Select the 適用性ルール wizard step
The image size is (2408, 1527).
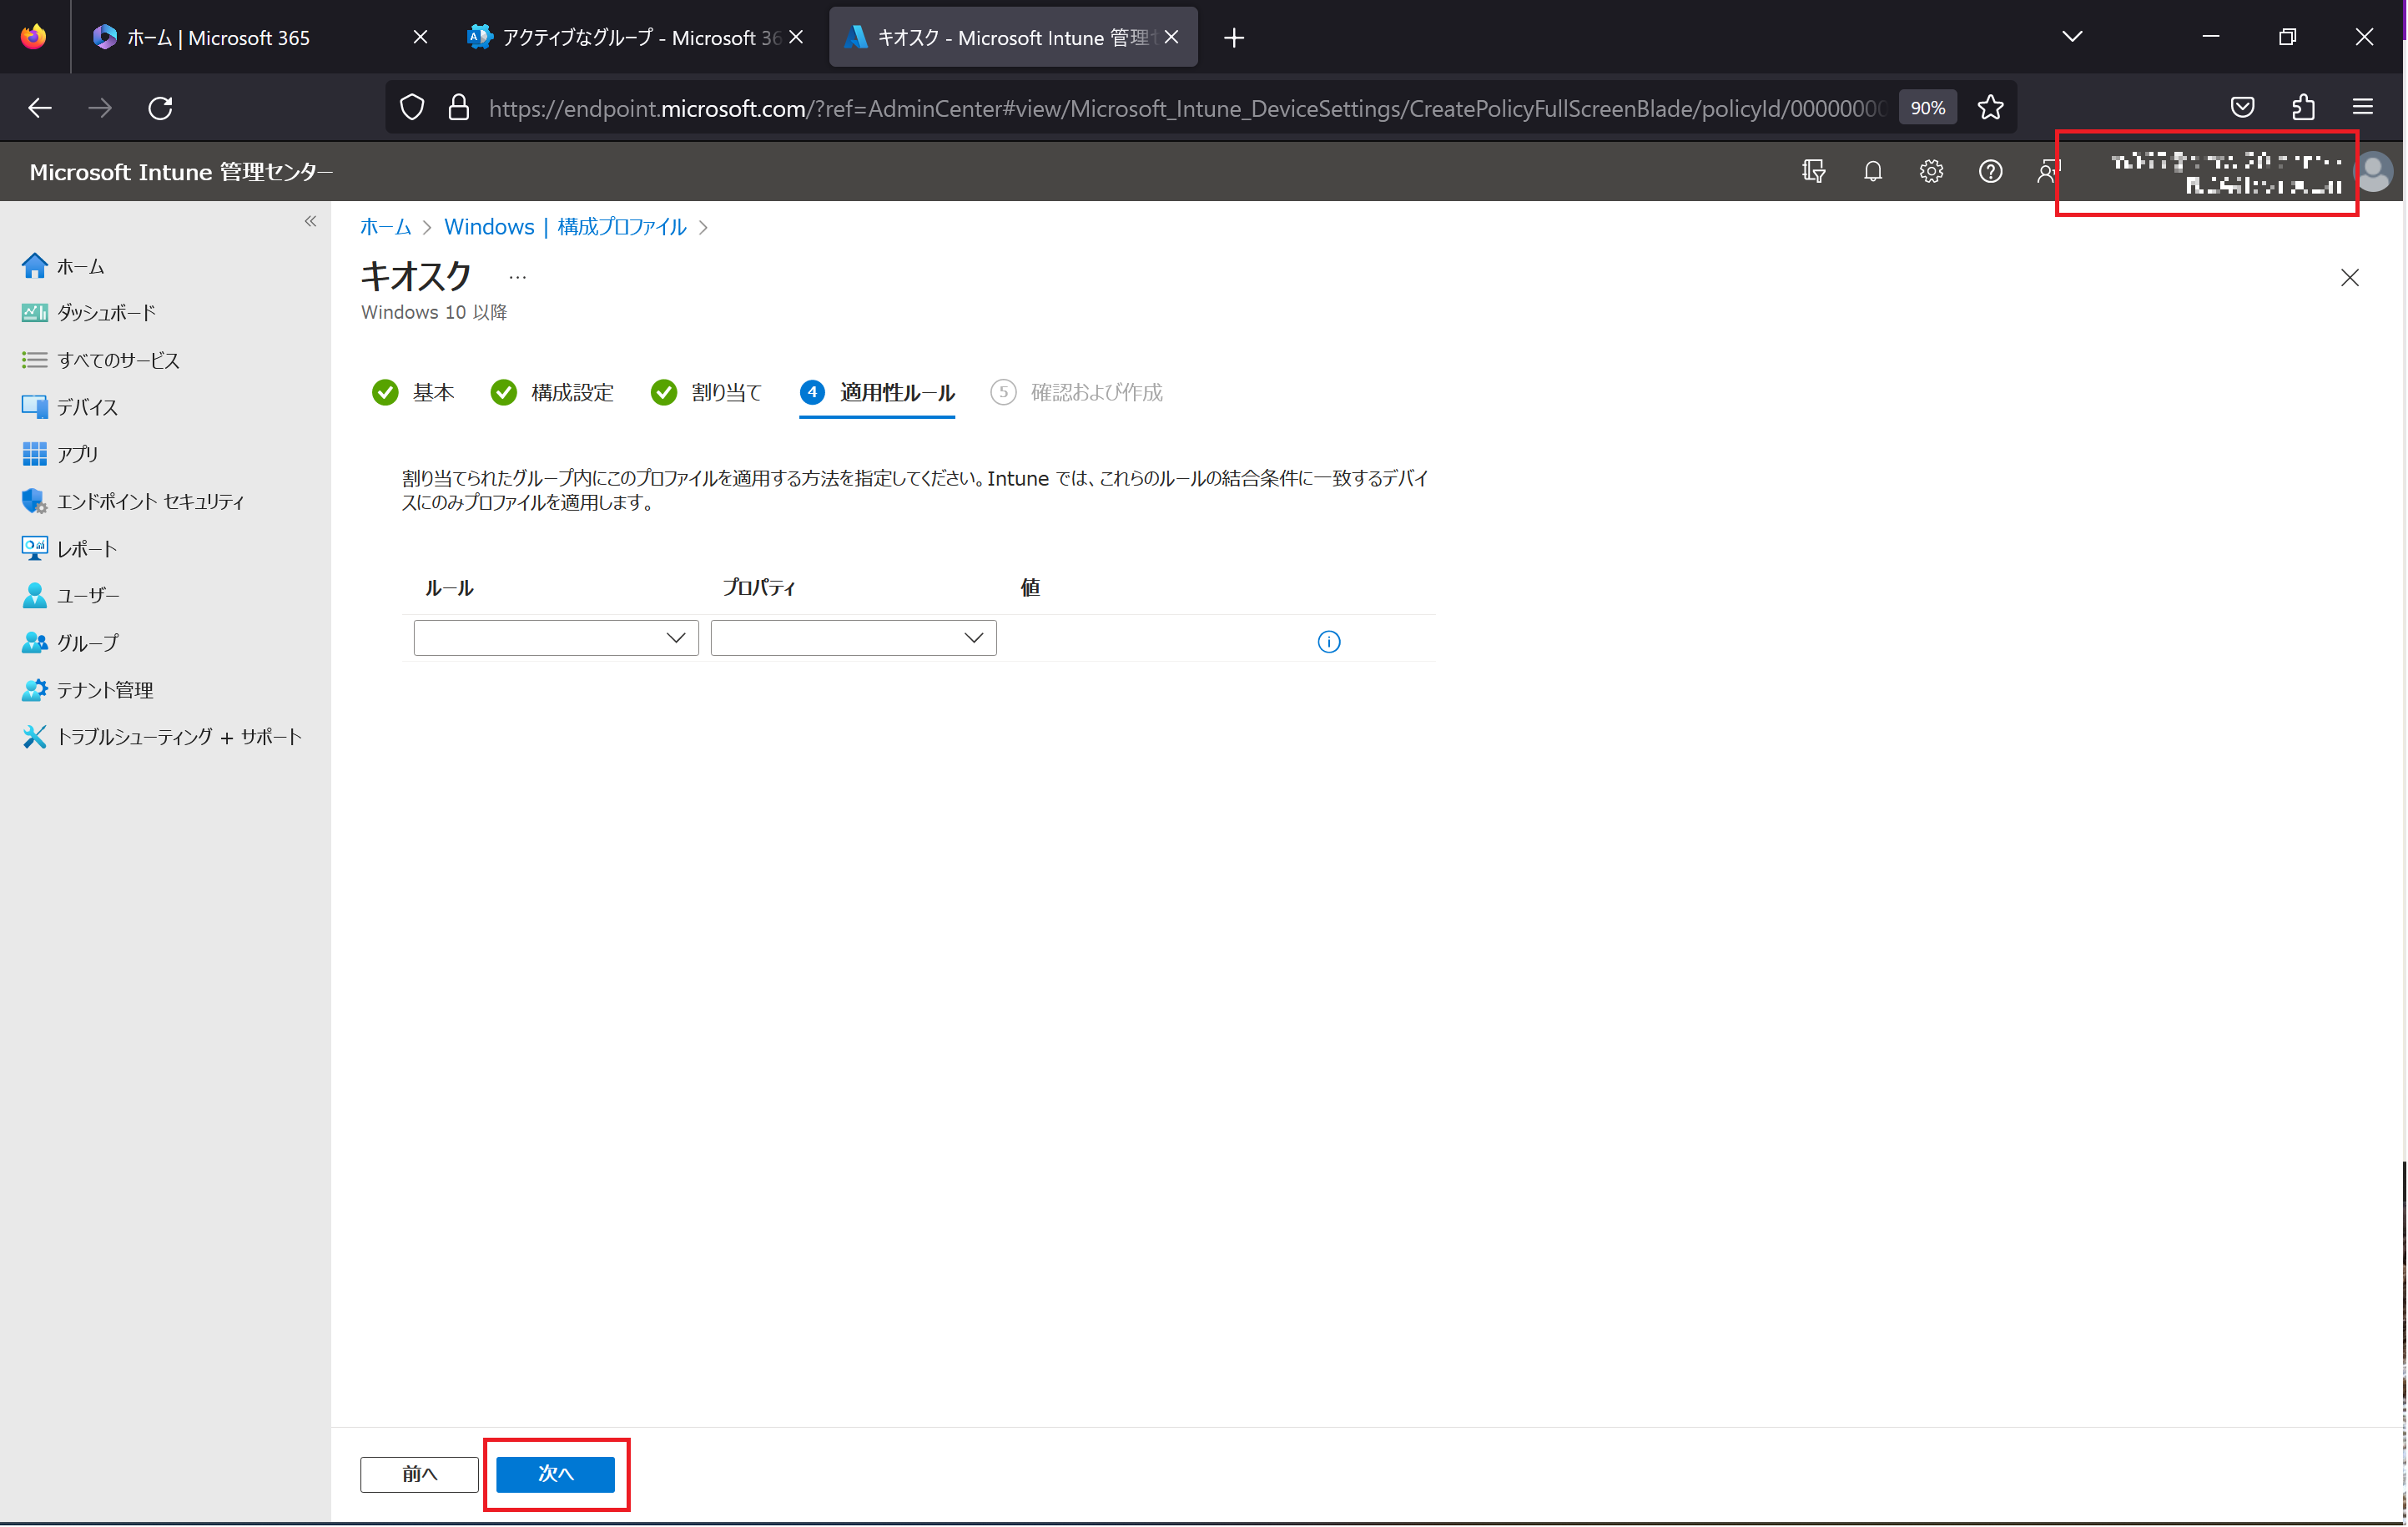(877, 393)
